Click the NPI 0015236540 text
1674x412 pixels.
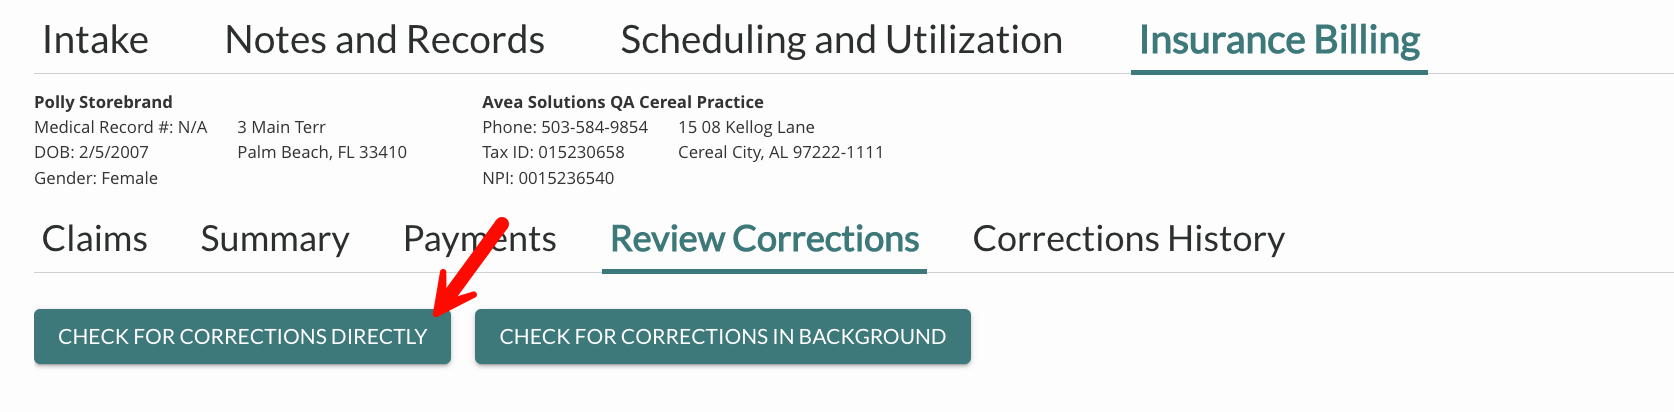[548, 178]
